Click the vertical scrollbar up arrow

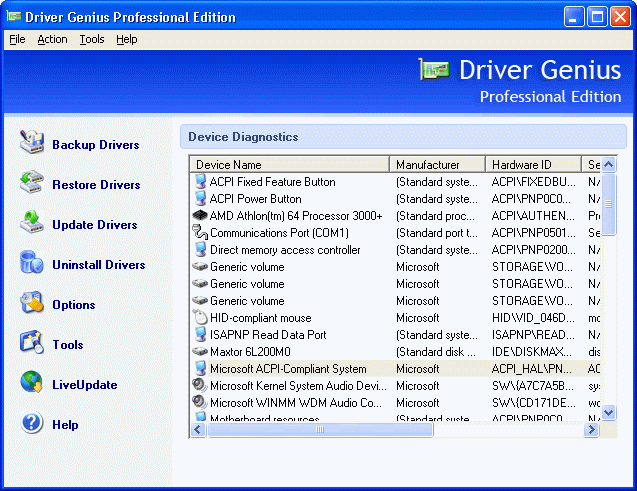(x=608, y=164)
